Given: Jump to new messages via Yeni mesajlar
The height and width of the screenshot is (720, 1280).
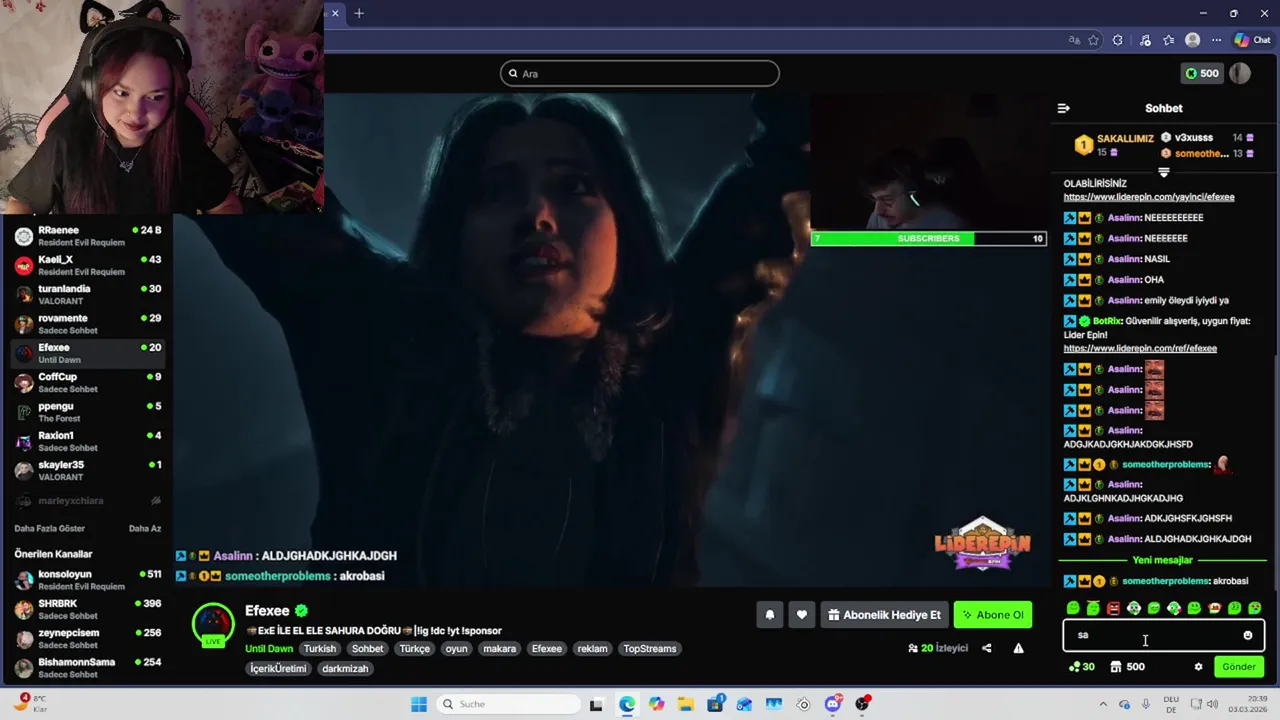Looking at the screenshot, I should [1162, 560].
